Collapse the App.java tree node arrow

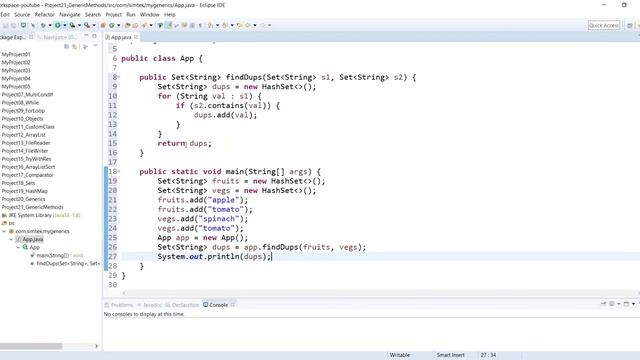pos(11,240)
